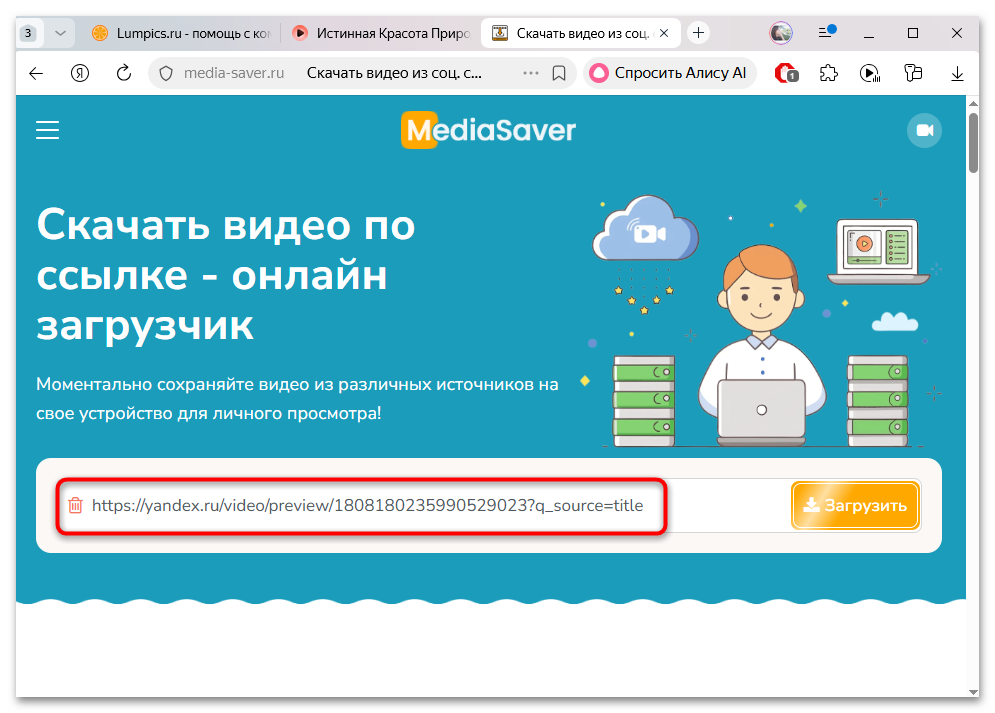Click the page scrollbar thumb
Viewport: 995px width, 713px height.
click(973, 142)
